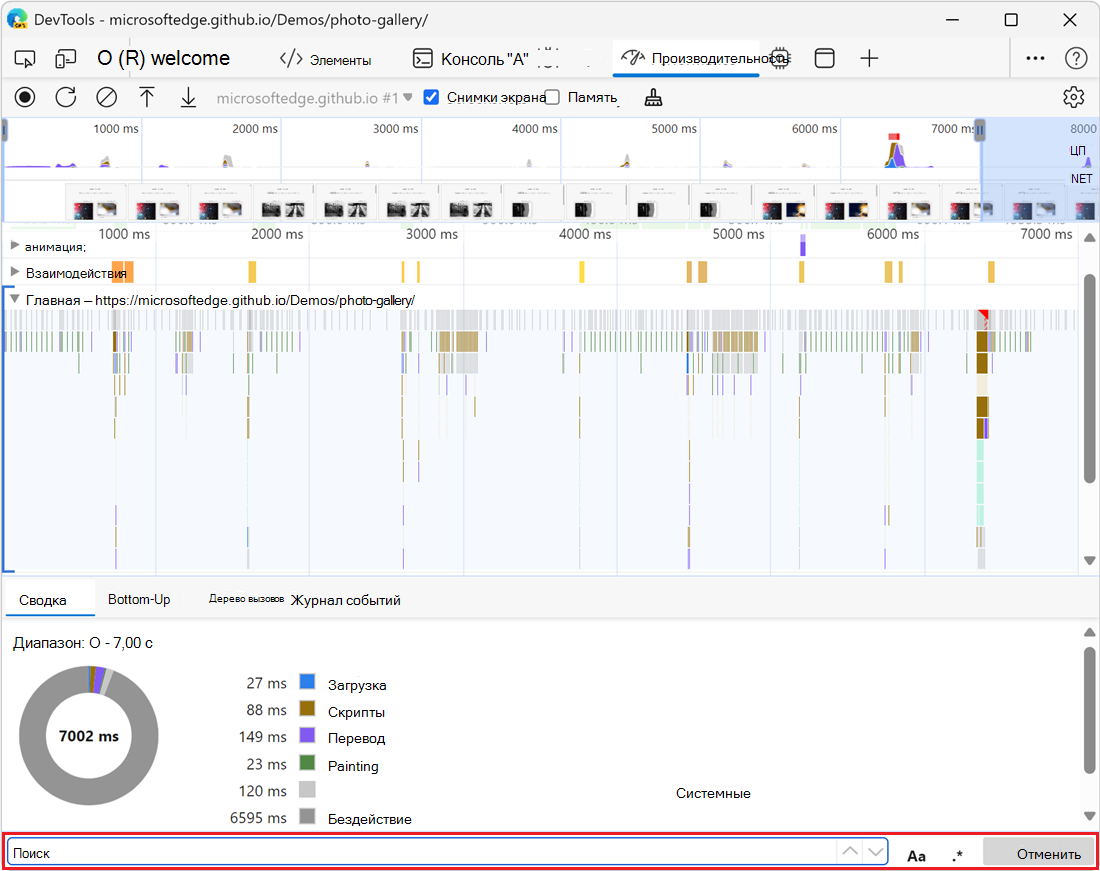Switch to the Bottom-Up tab

[139, 599]
